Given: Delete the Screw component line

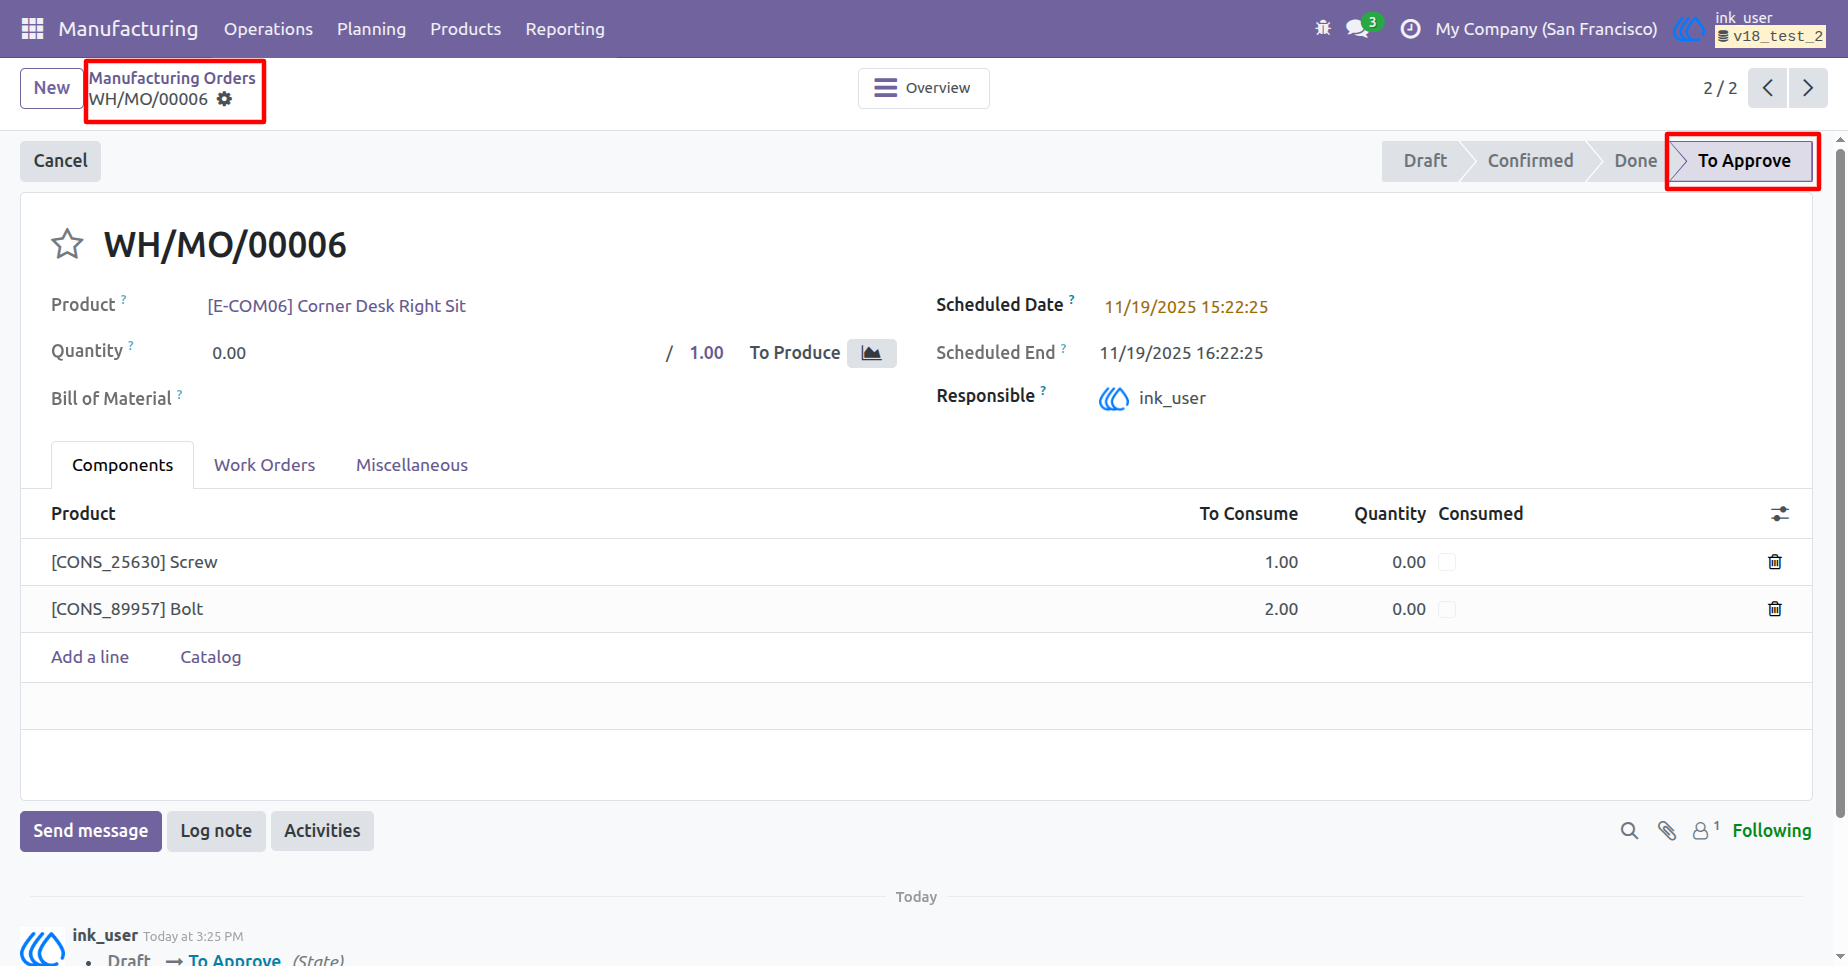Looking at the screenshot, I should click(1775, 562).
